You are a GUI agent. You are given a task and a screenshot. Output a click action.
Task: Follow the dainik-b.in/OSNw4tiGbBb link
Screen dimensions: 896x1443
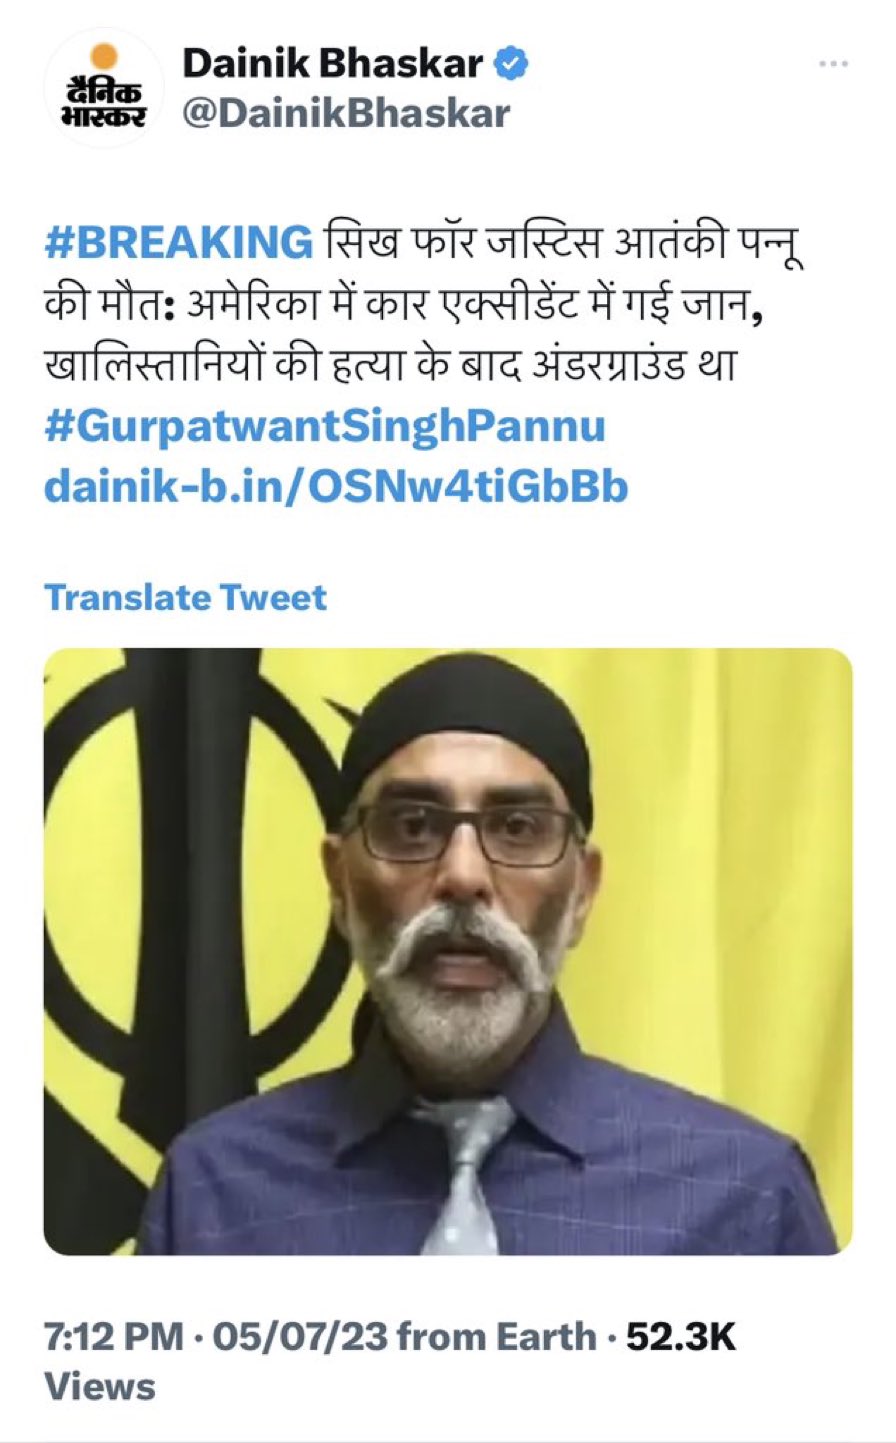point(336,486)
